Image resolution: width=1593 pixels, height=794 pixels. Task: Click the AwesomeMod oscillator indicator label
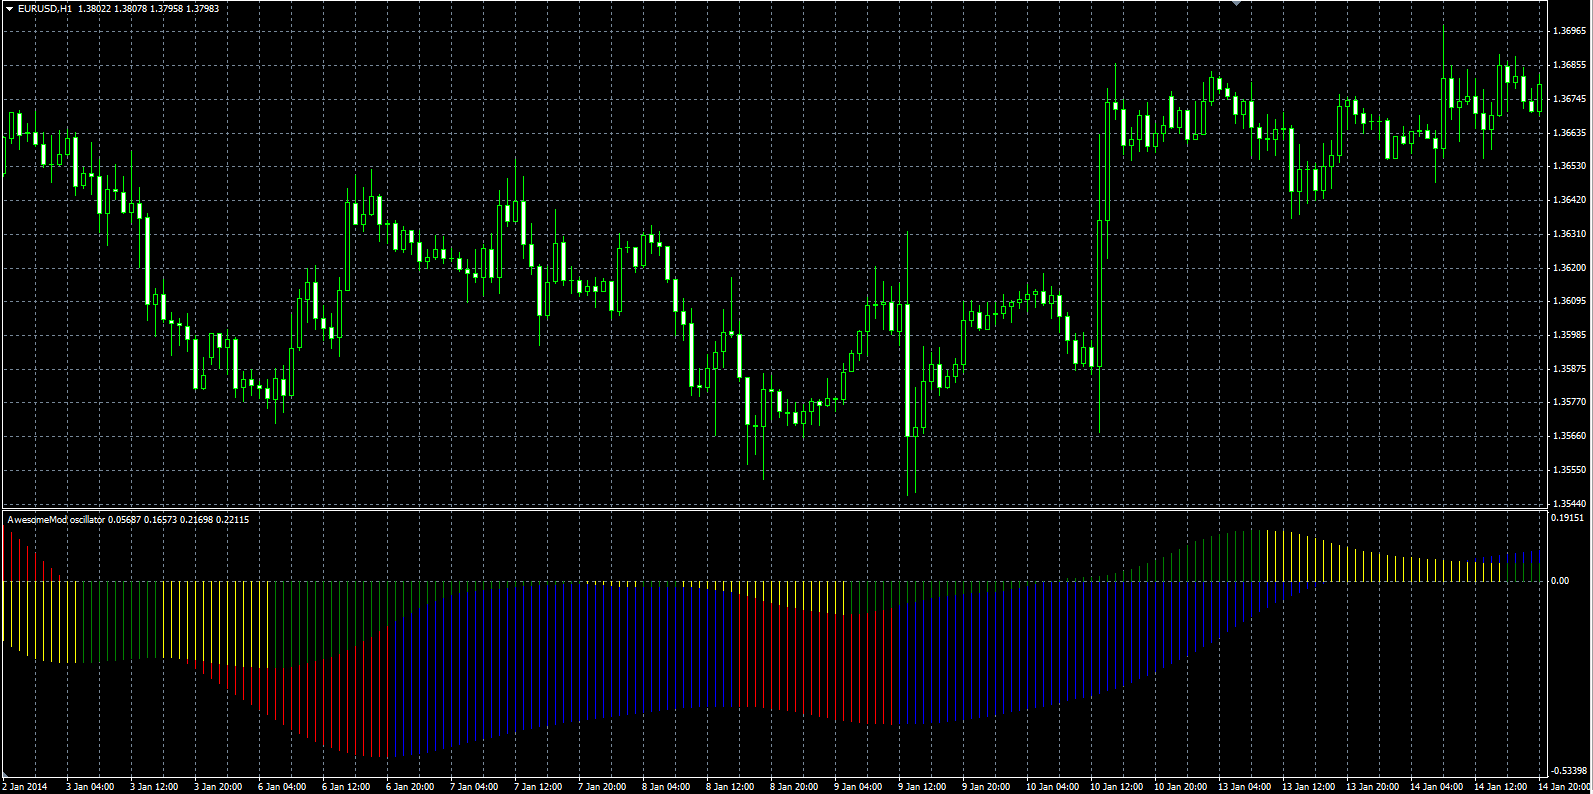(56, 519)
